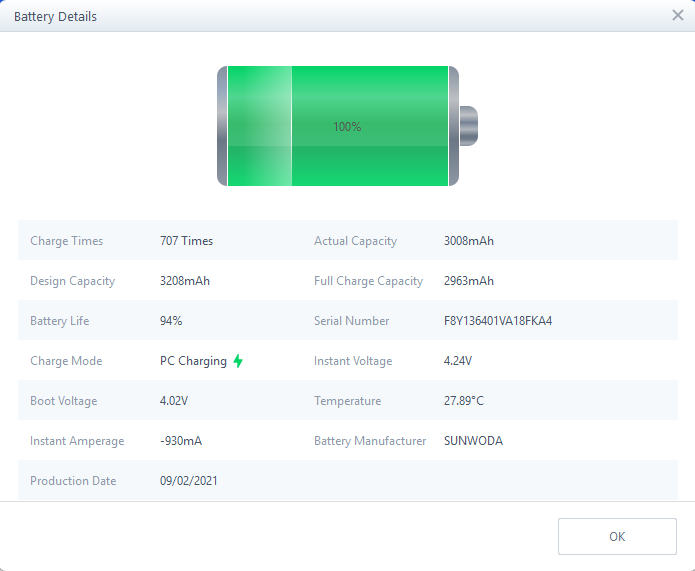Select the 'SUNWODA' manufacturer value
The height and width of the screenshot is (571, 695).
pos(473,441)
